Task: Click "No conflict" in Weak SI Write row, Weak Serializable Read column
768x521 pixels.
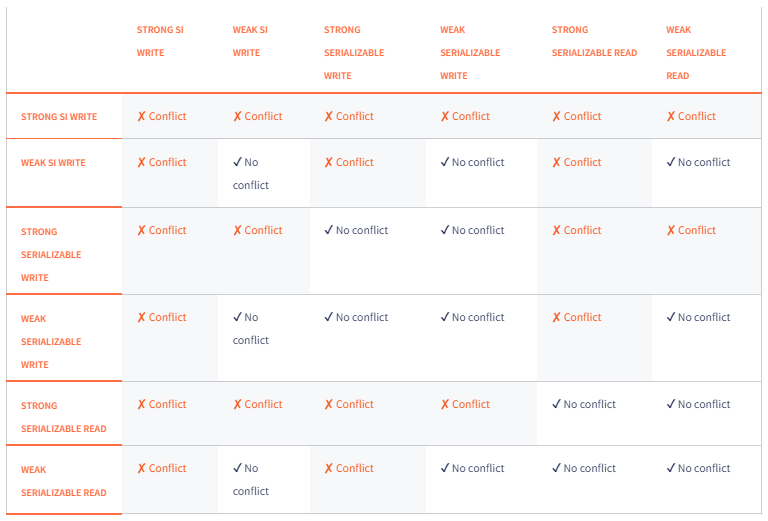Action: click(x=704, y=162)
